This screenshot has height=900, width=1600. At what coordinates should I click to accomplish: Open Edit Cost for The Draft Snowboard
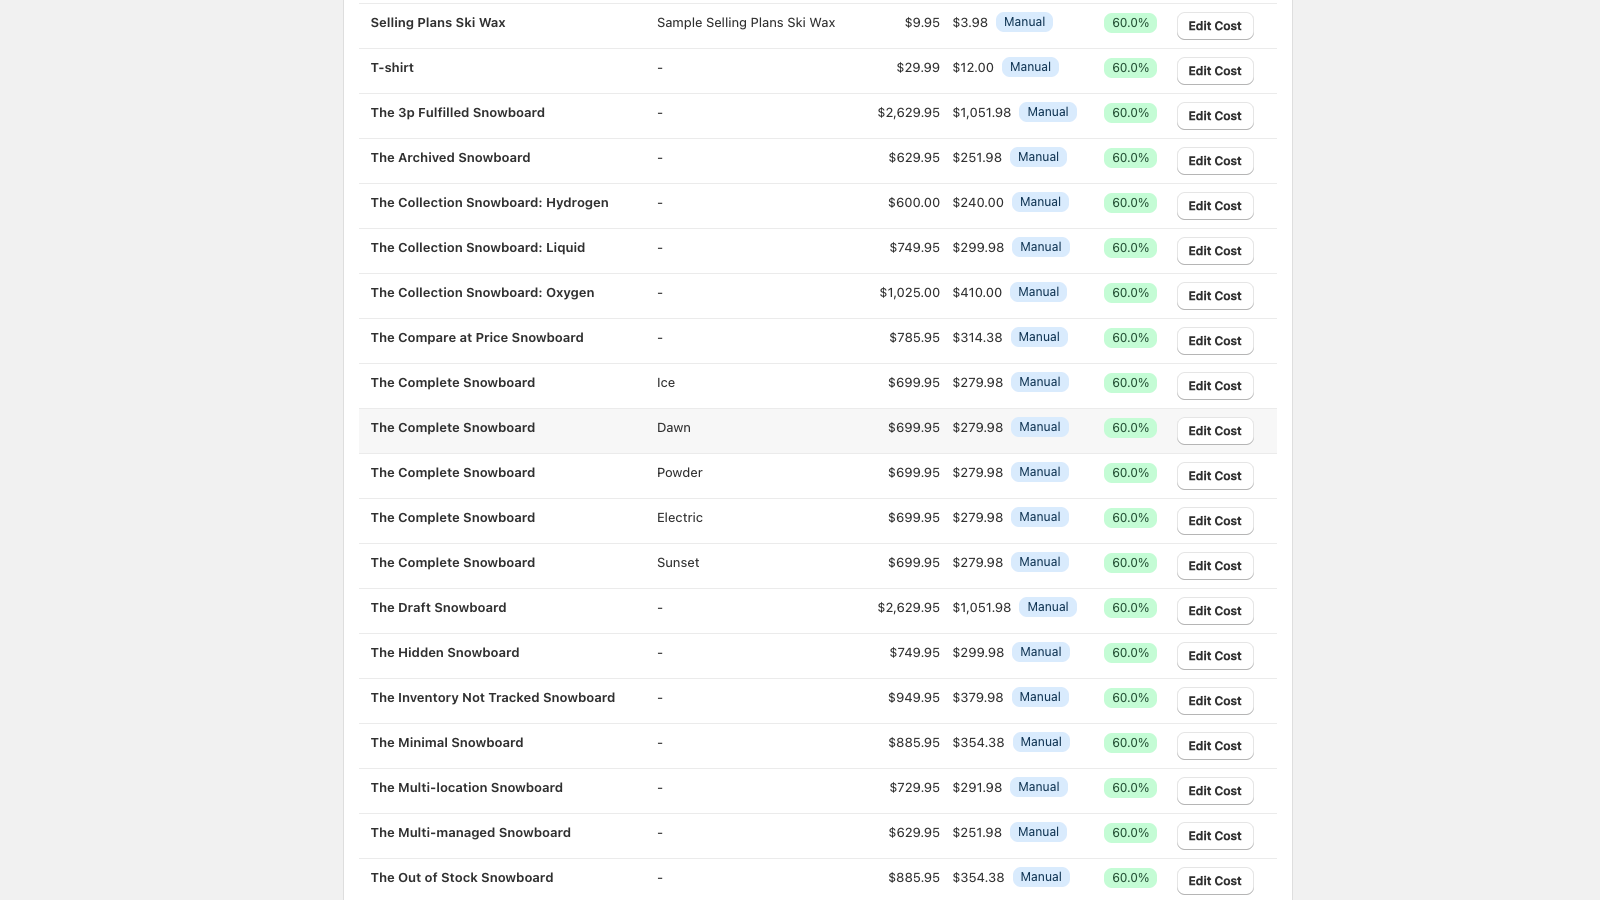pyautogui.click(x=1214, y=611)
